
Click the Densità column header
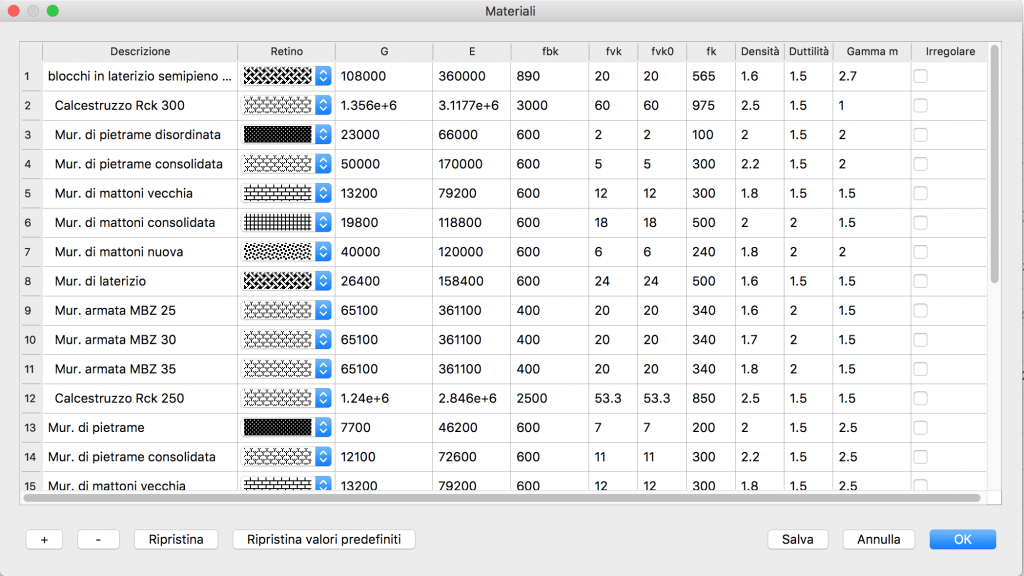click(x=760, y=52)
